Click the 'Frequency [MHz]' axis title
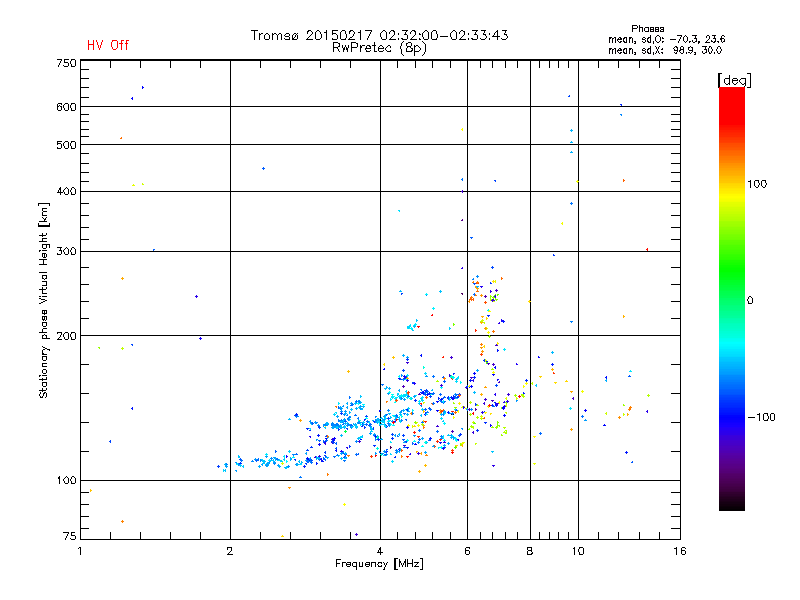Image resolution: width=800 pixels, height=600 pixels. pyautogui.click(x=379, y=564)
